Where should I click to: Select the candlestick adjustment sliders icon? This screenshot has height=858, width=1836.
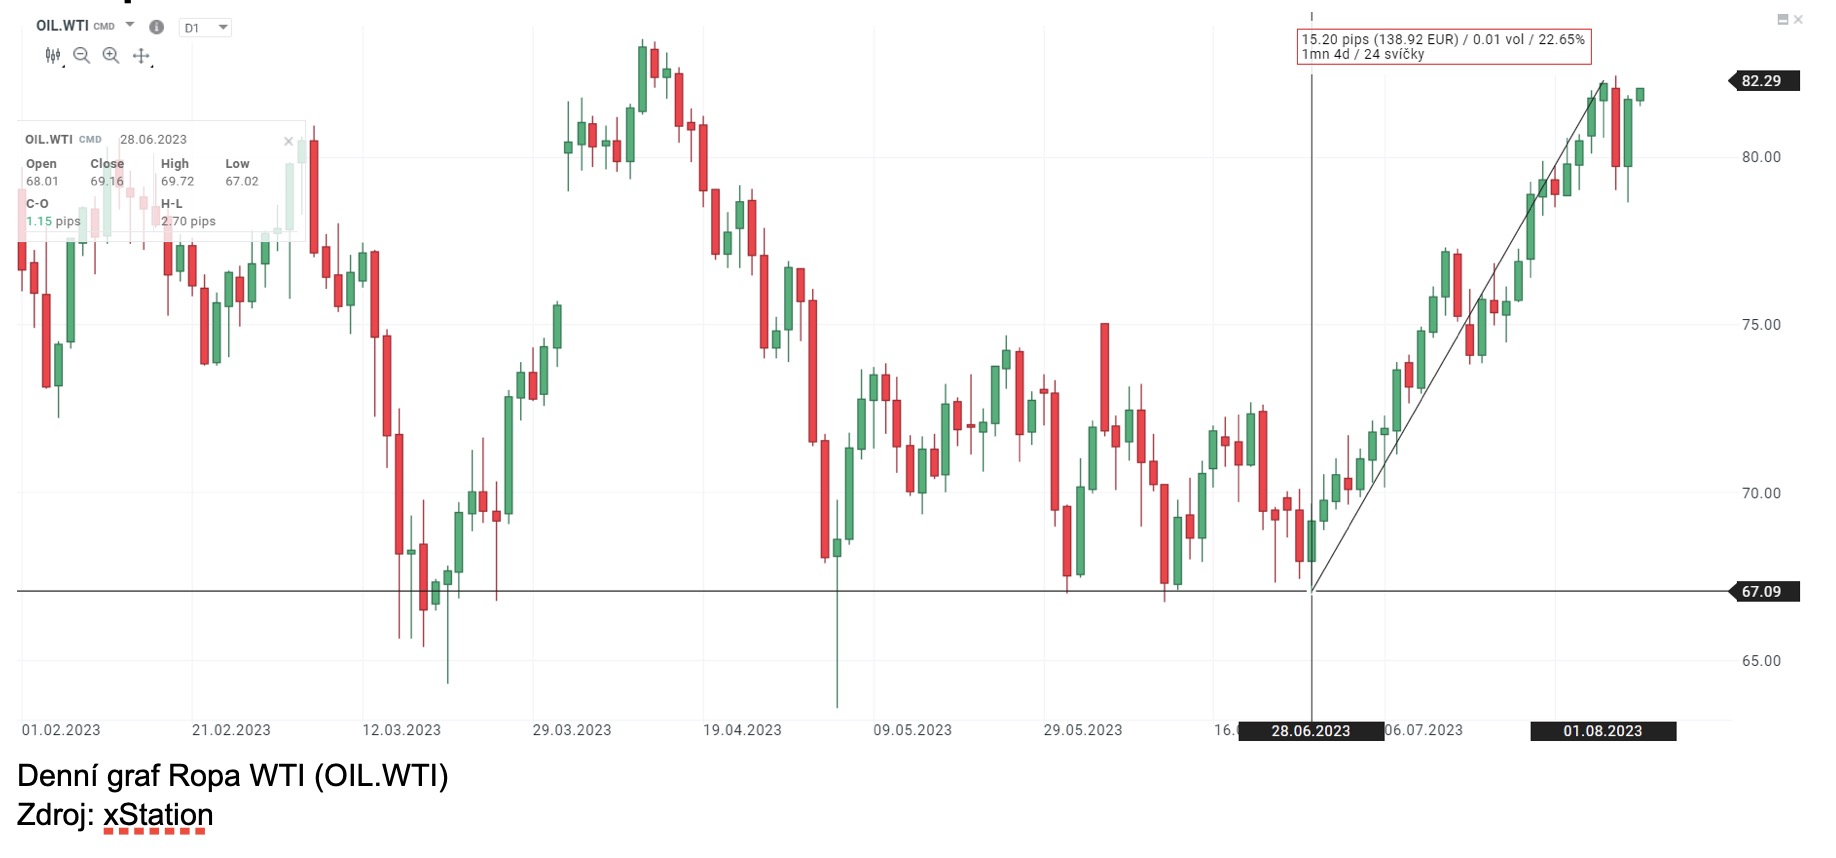52,56
